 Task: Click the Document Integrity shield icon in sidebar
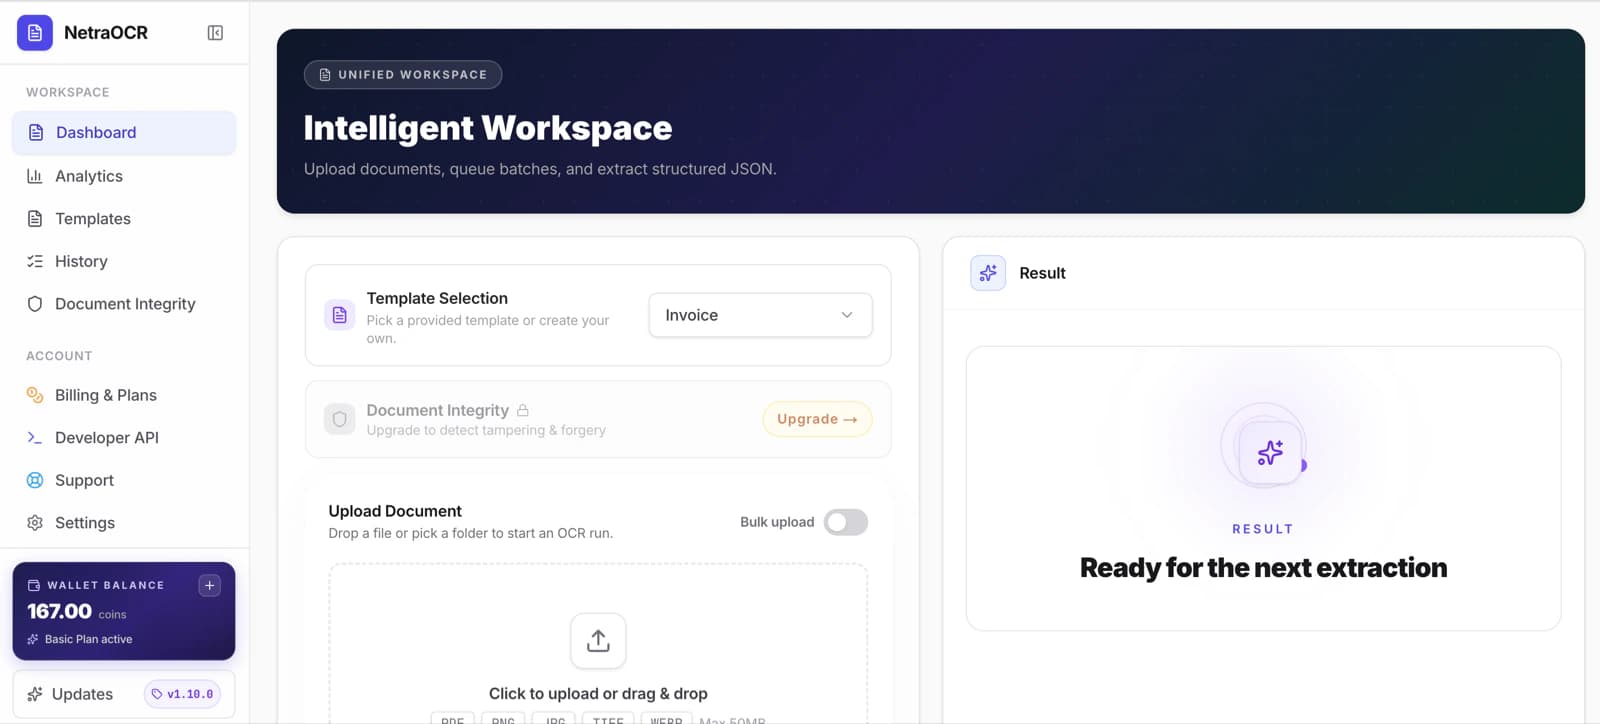(x=35, y=304)
